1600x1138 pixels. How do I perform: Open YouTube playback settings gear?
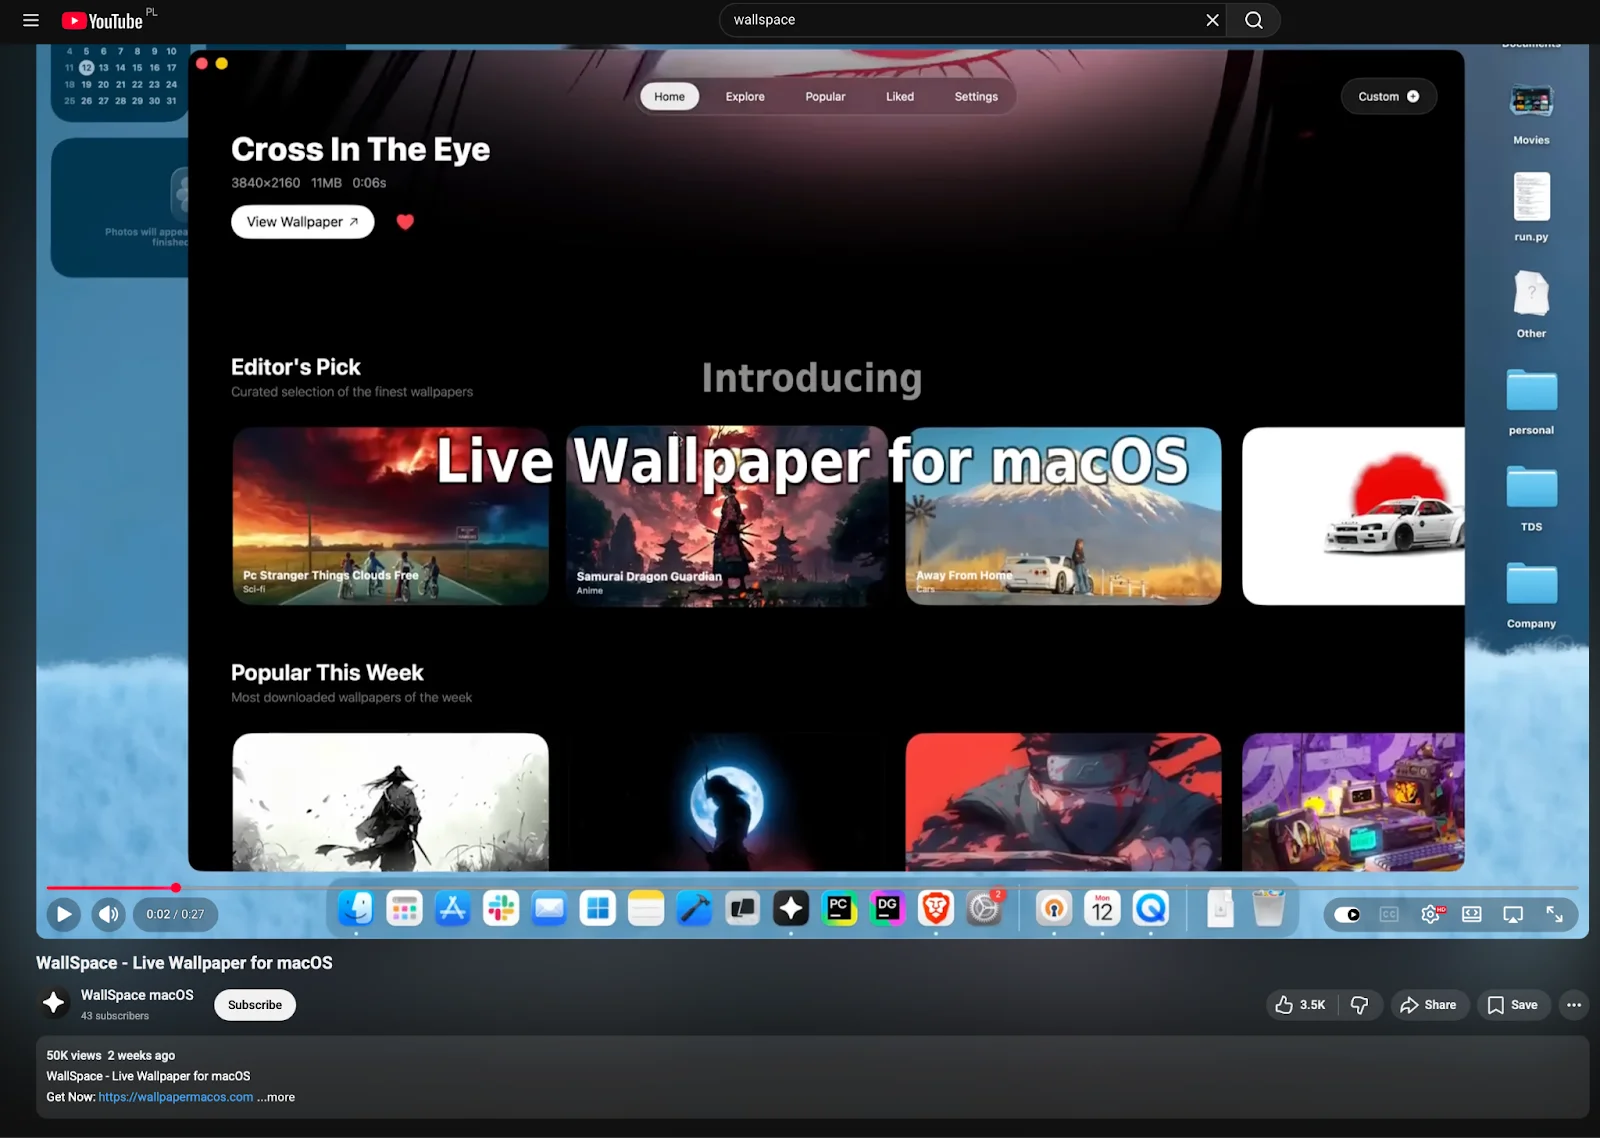coord(1429,913)
